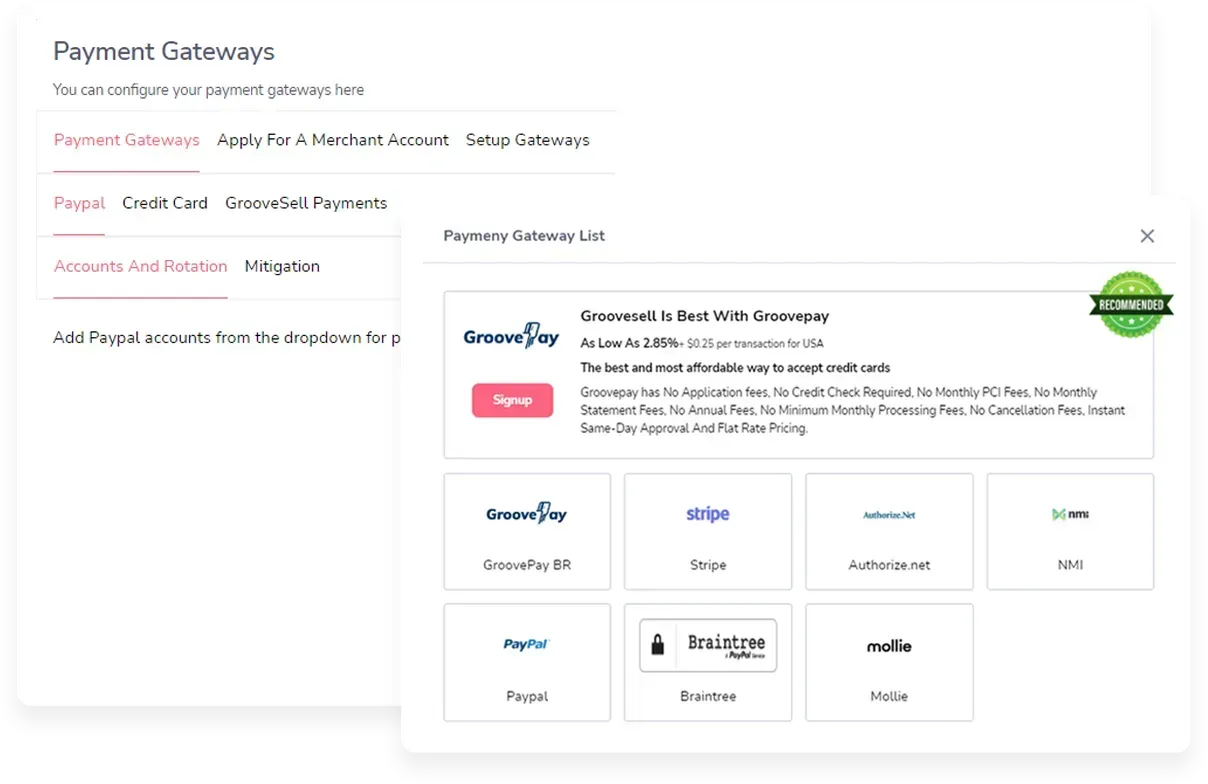Click the 'As Low As 2.85%' rate text
The image size is (1208, 784).
pos(629,343)
